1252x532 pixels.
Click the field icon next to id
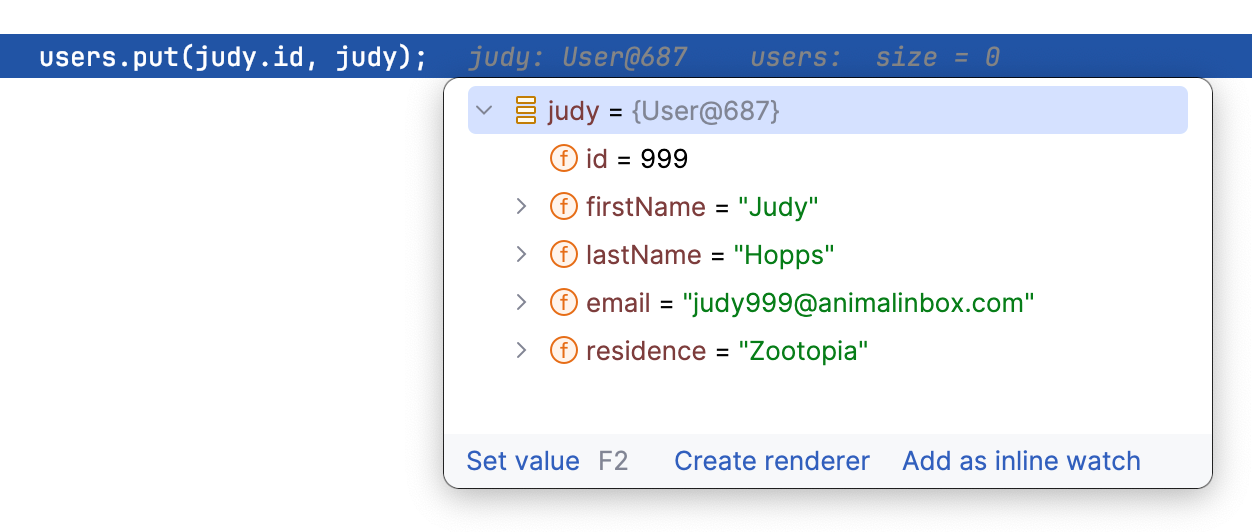[564, 159]
